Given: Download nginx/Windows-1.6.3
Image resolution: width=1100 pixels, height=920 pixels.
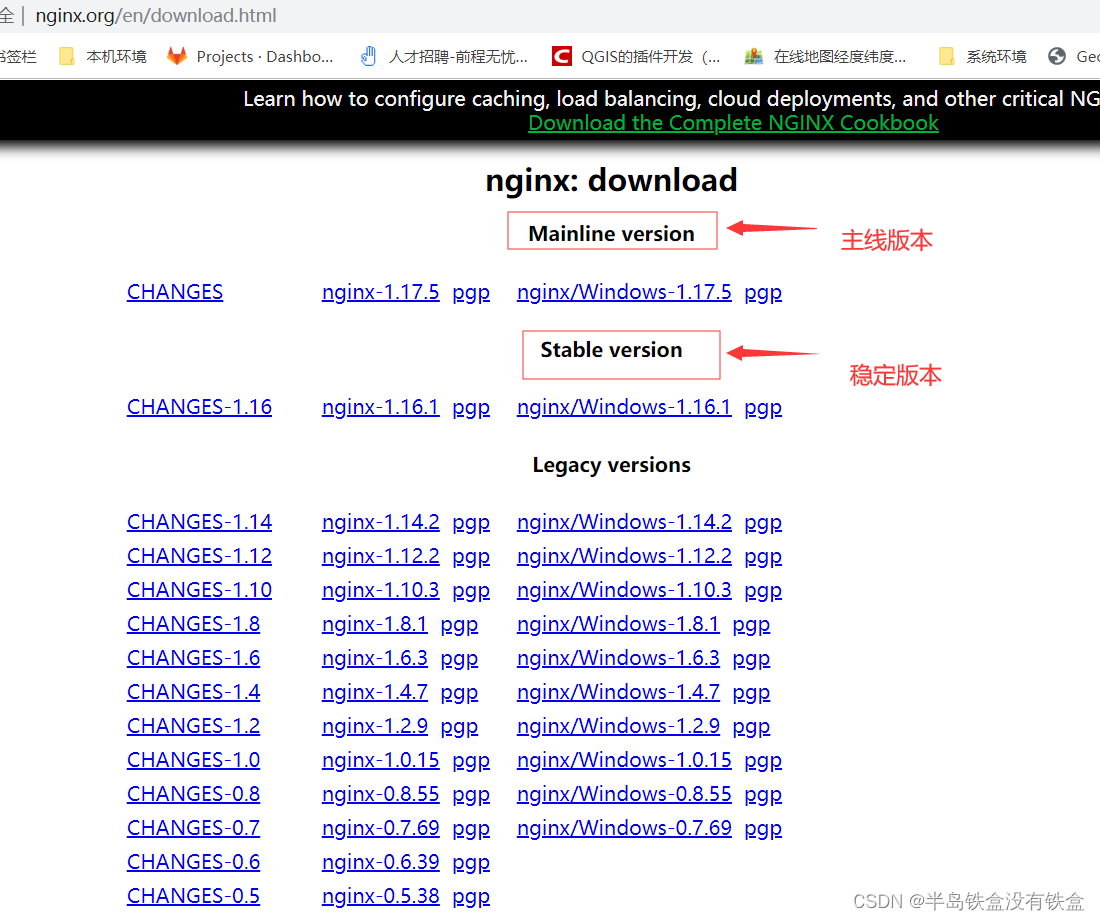Looking at the screenshot, I should pyautogui.click(x=618, y=658).
